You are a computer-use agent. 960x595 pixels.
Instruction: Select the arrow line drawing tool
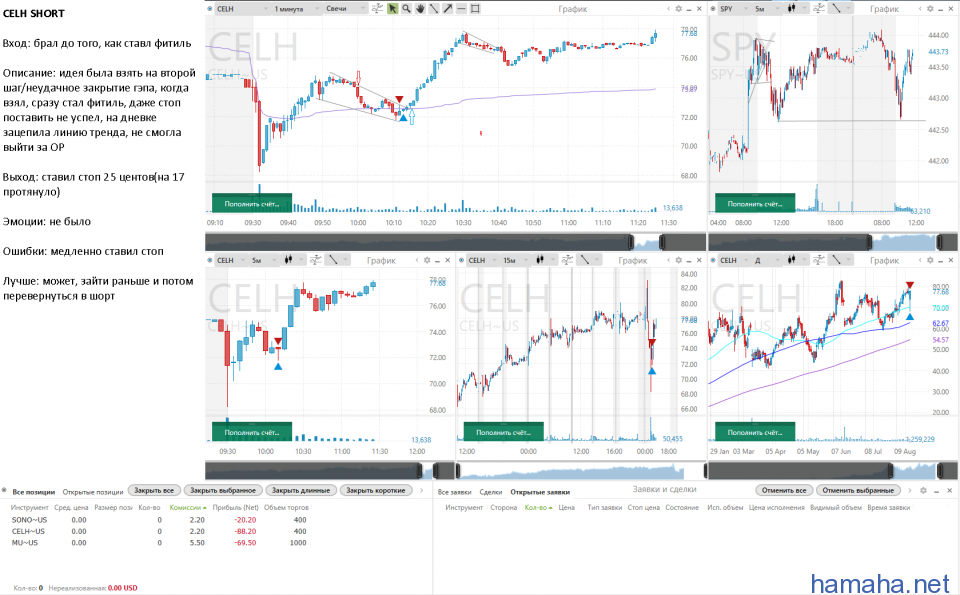448,9
